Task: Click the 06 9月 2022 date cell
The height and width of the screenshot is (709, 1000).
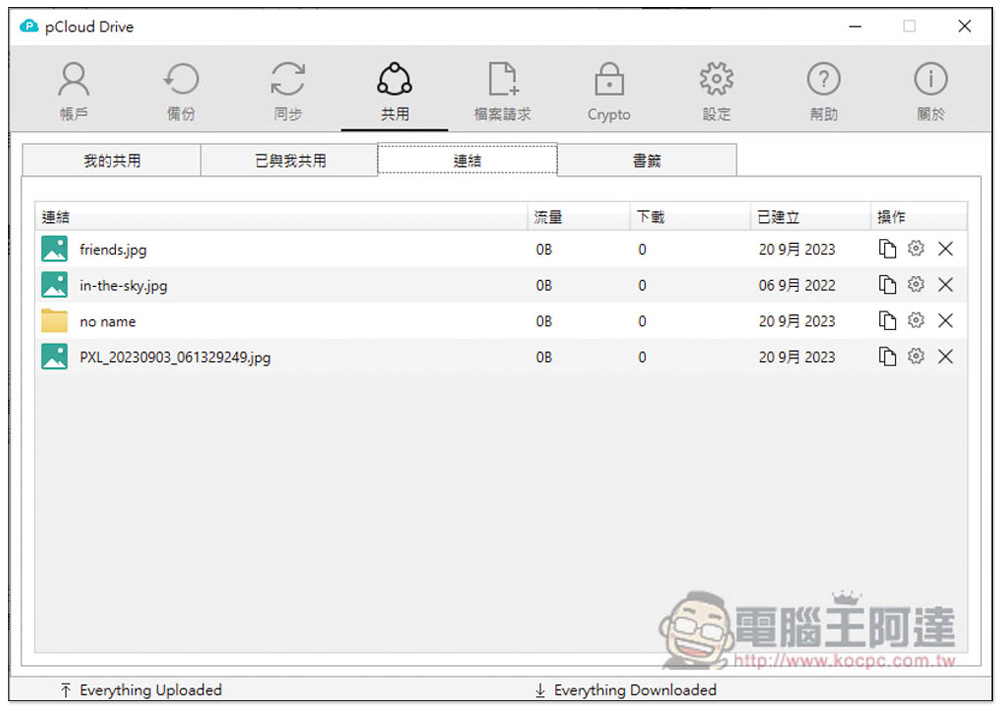Action: 797,285
